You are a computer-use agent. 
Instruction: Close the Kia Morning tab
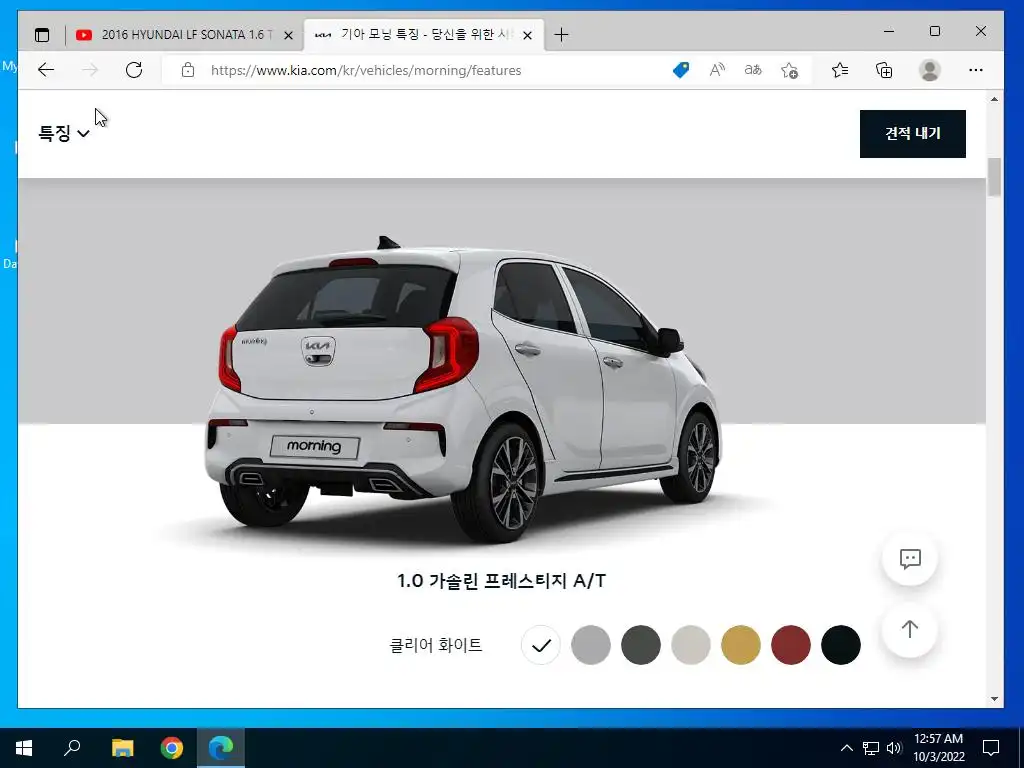[x=528, y=35]
